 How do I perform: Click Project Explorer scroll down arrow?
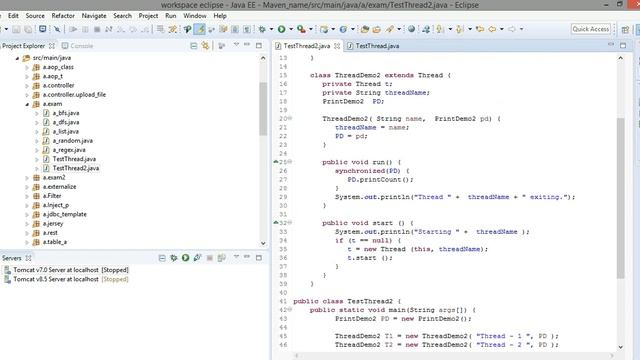[263, 243]
